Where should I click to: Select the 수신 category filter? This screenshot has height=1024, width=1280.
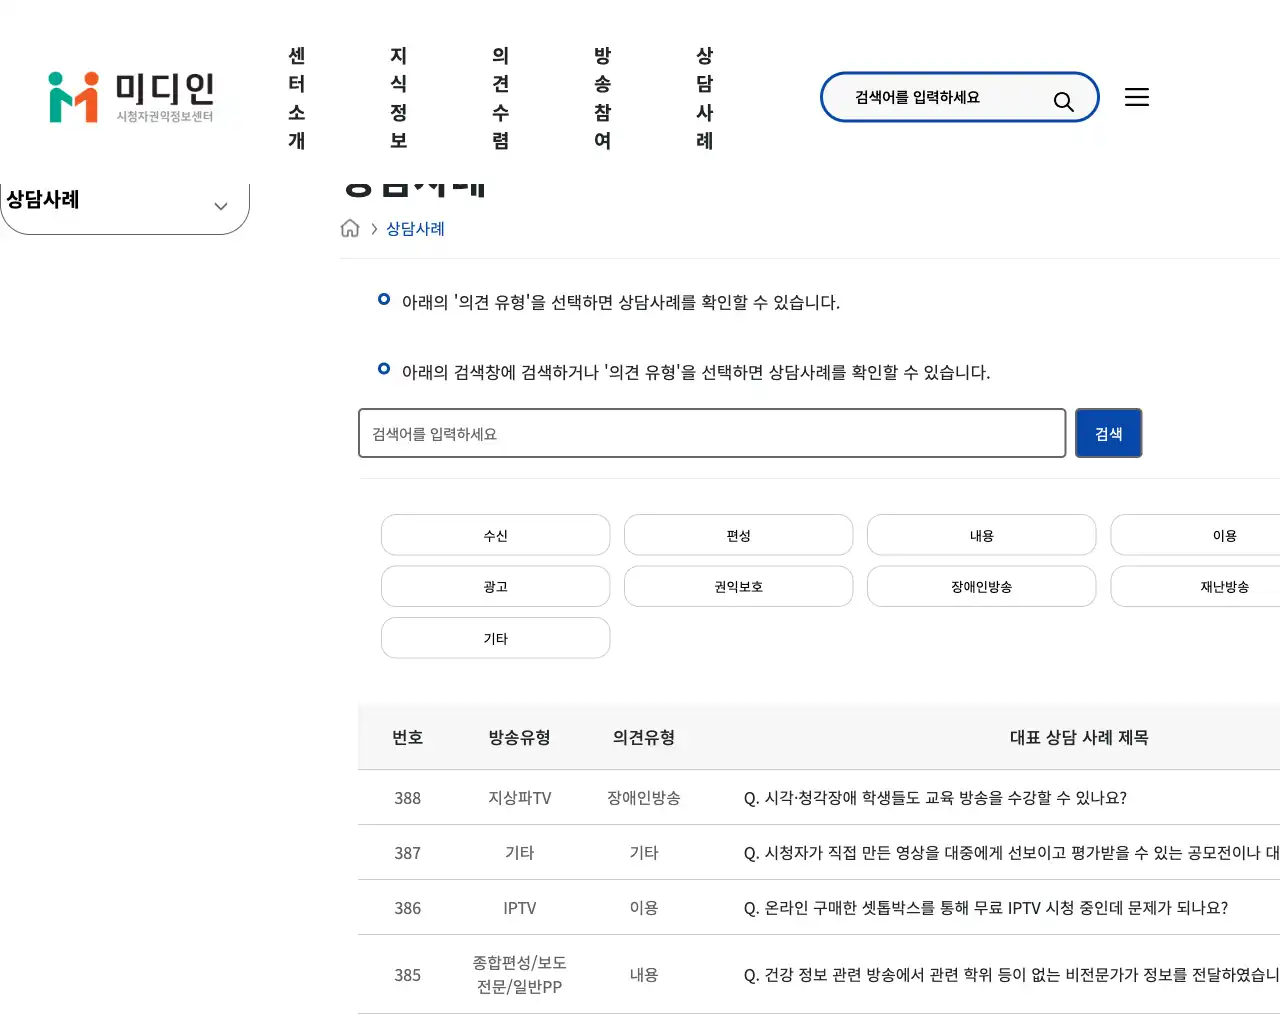[495, 535]
